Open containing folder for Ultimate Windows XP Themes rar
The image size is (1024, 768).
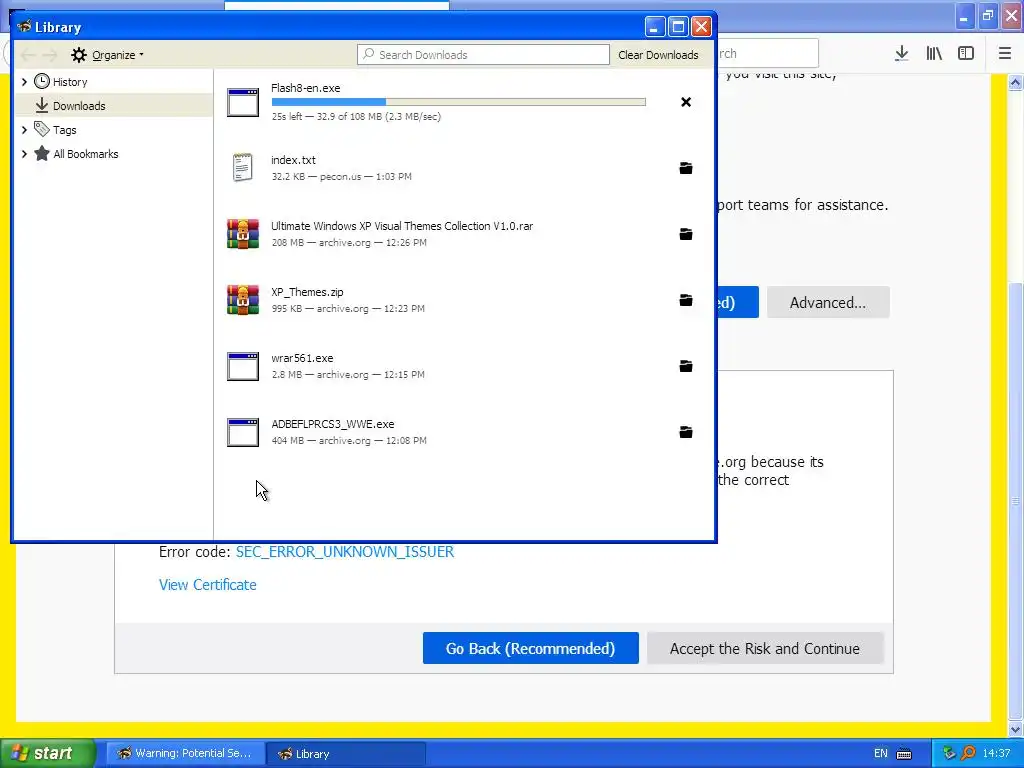686,234
